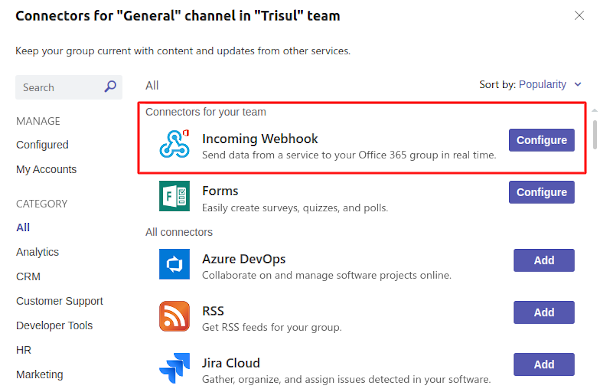Image resolution: width=600 pixels, height=389 pixels.
Task: Select the CRM category
Action: coord(28,277)
